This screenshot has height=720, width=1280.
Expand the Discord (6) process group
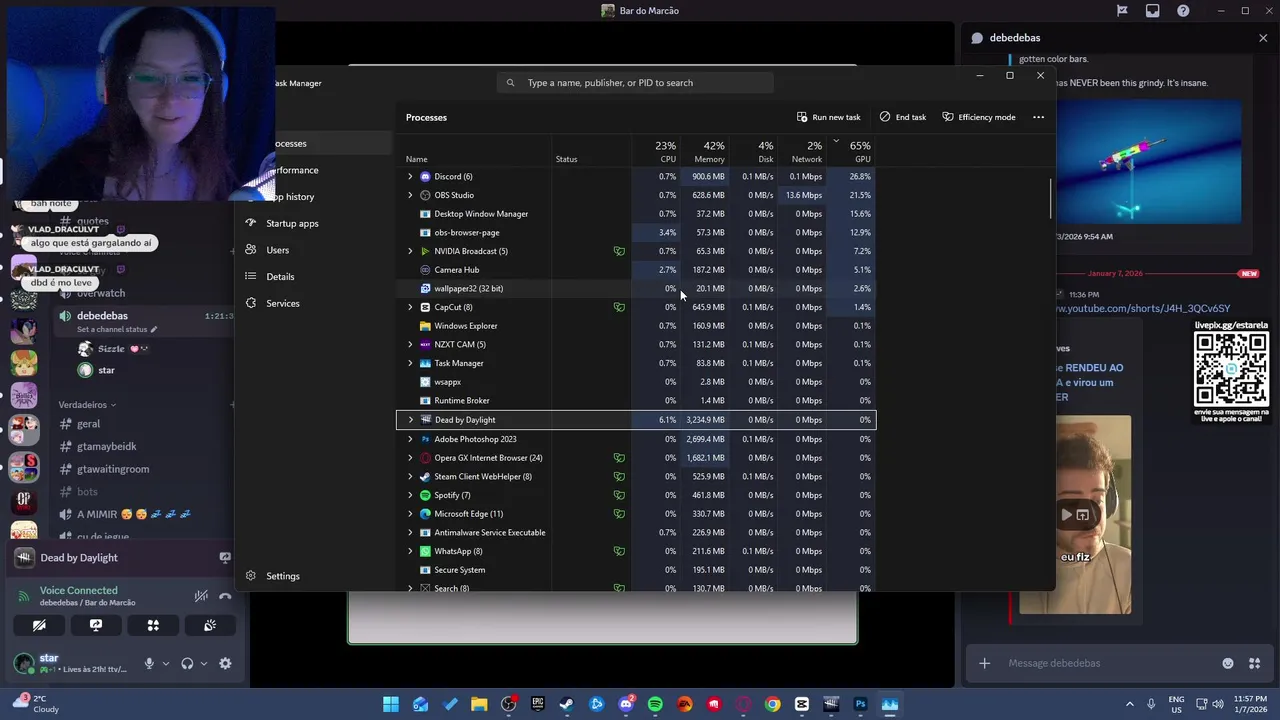pos(410,177)
